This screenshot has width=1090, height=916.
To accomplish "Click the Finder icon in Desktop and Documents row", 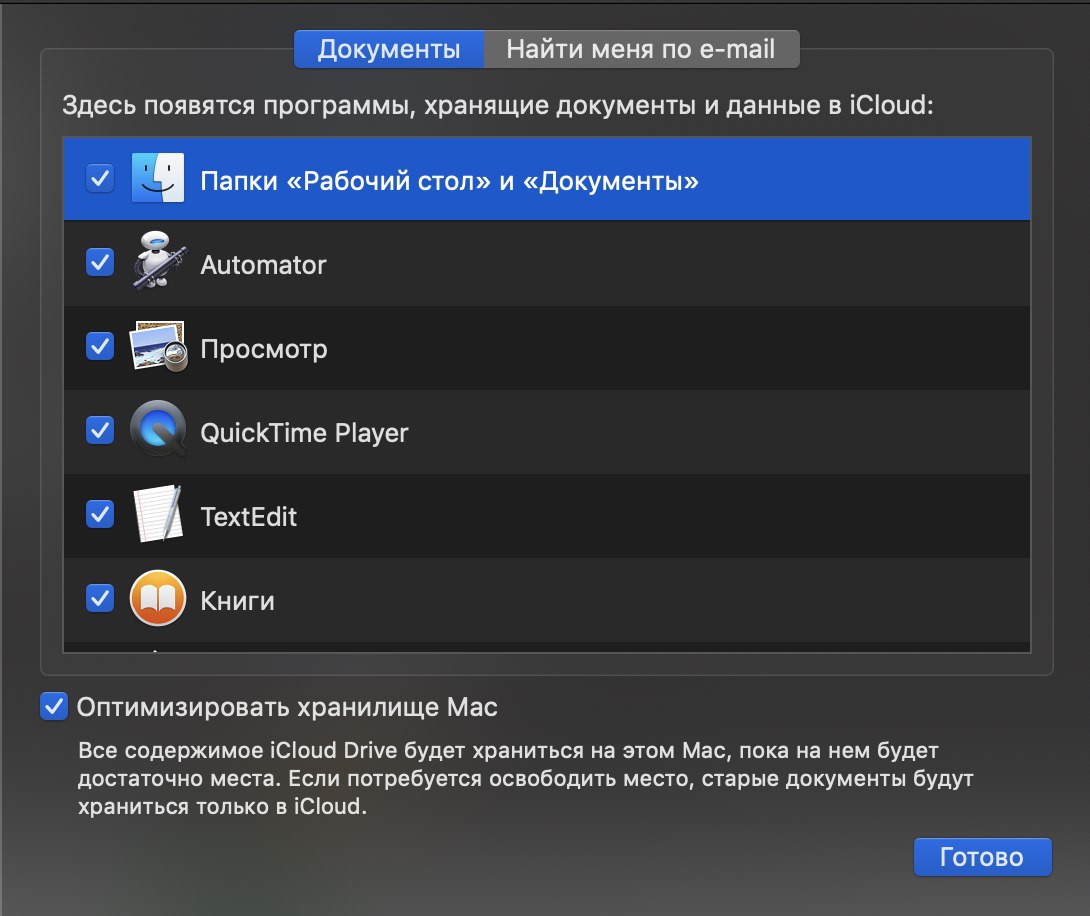I will [158, 178].
